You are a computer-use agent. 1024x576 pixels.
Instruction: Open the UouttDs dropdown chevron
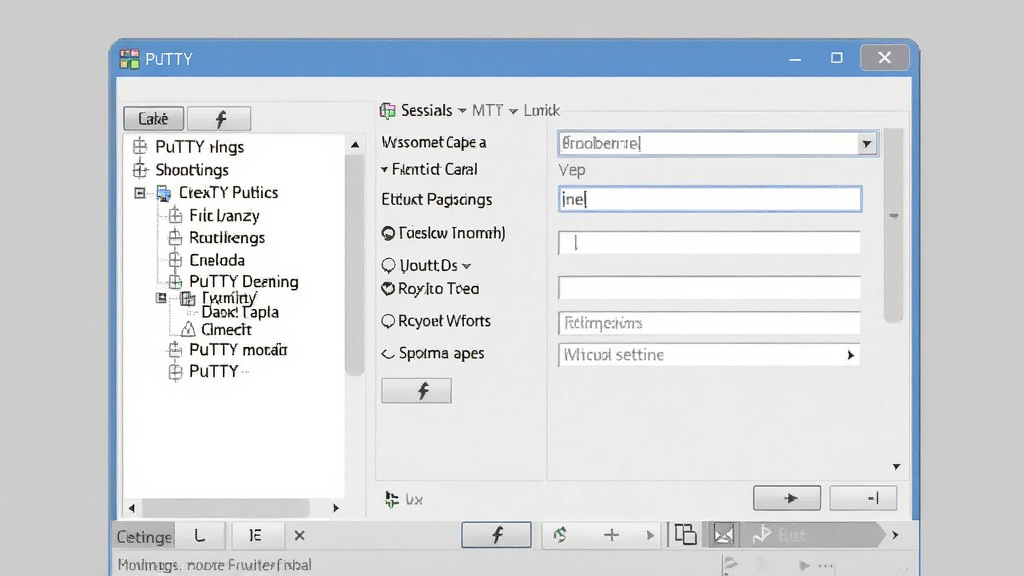click(x=466, y=266)
